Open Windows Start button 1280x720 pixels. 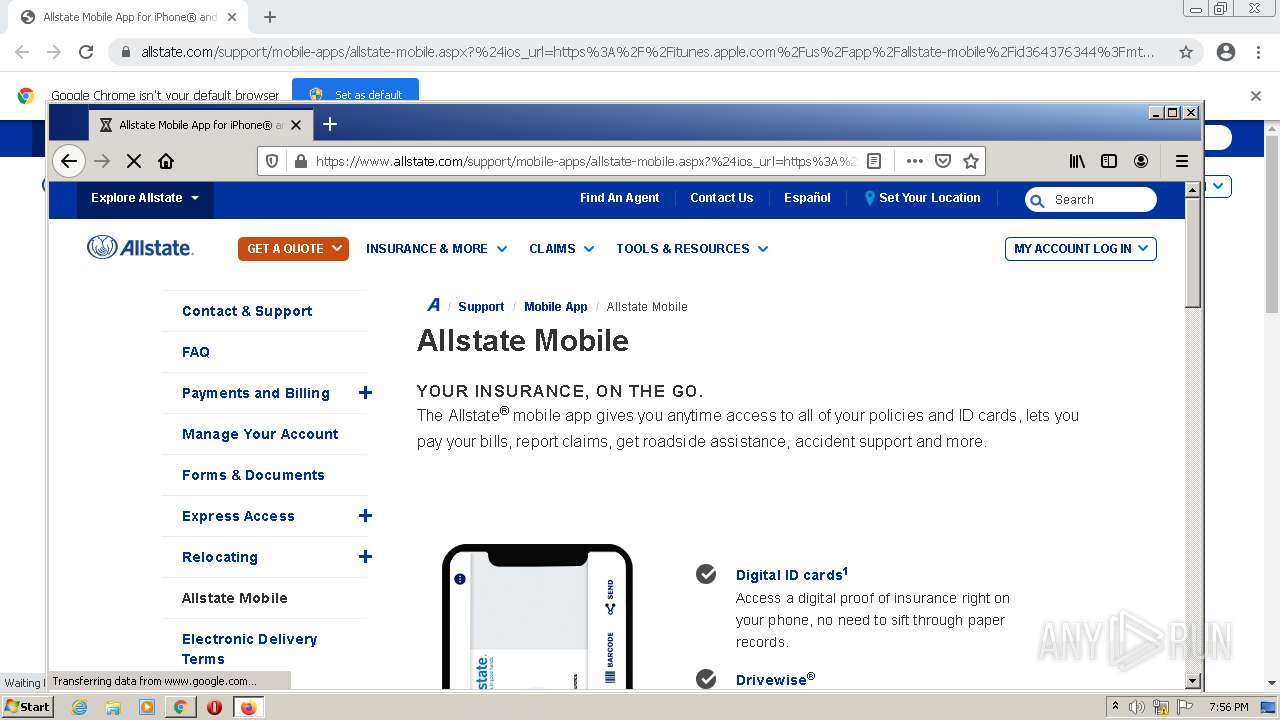coord(27,706)
